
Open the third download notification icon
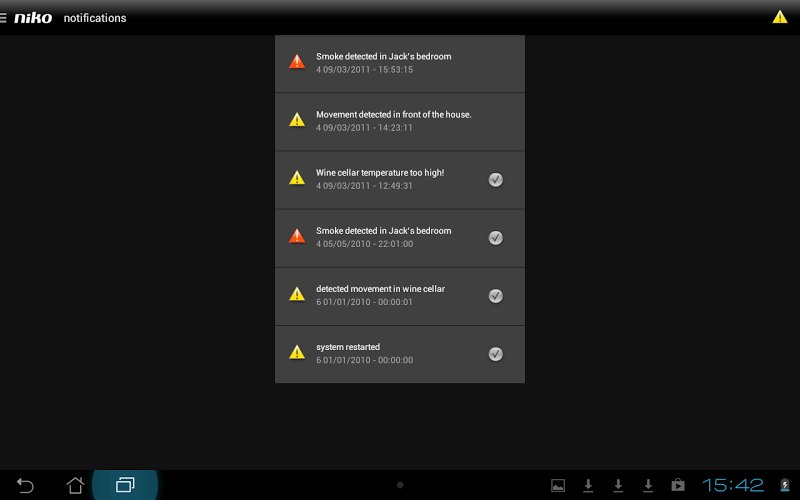click(648, 486)
